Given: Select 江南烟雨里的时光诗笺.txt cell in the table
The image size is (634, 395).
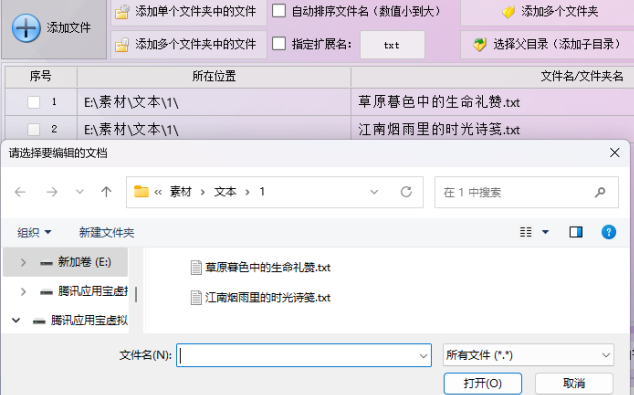Looking at the screenshot, I should [492, 129].
